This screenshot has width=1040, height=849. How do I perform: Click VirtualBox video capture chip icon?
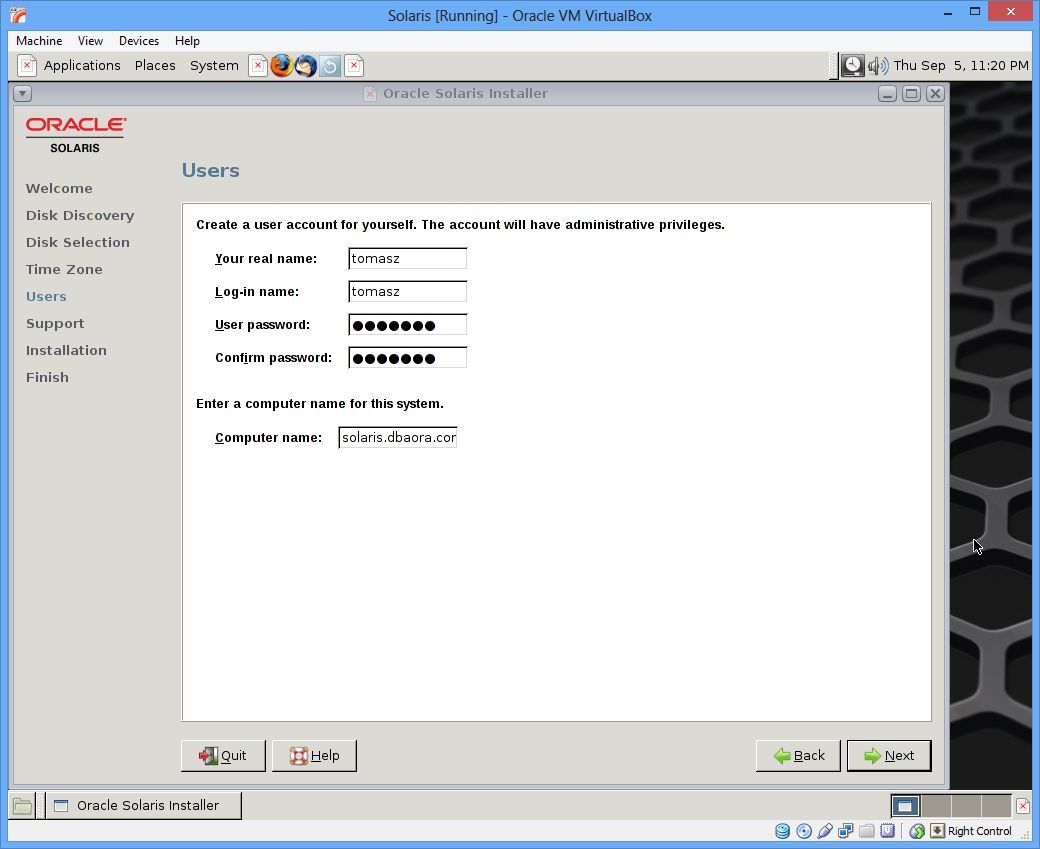887,831
